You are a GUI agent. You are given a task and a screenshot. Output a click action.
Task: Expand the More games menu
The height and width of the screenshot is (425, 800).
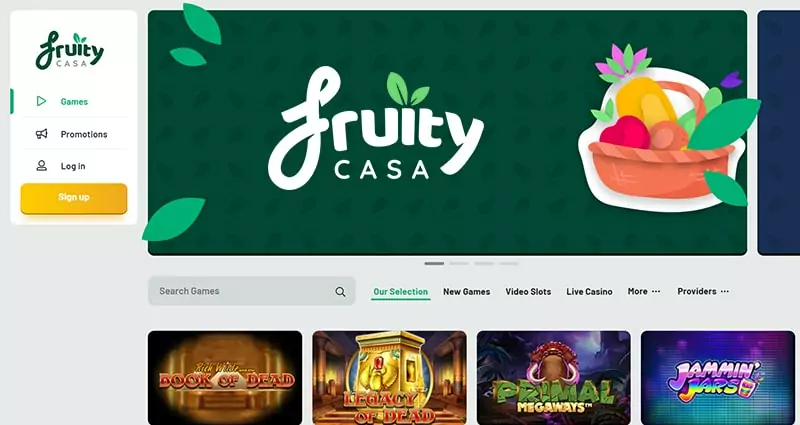point(644,291)
